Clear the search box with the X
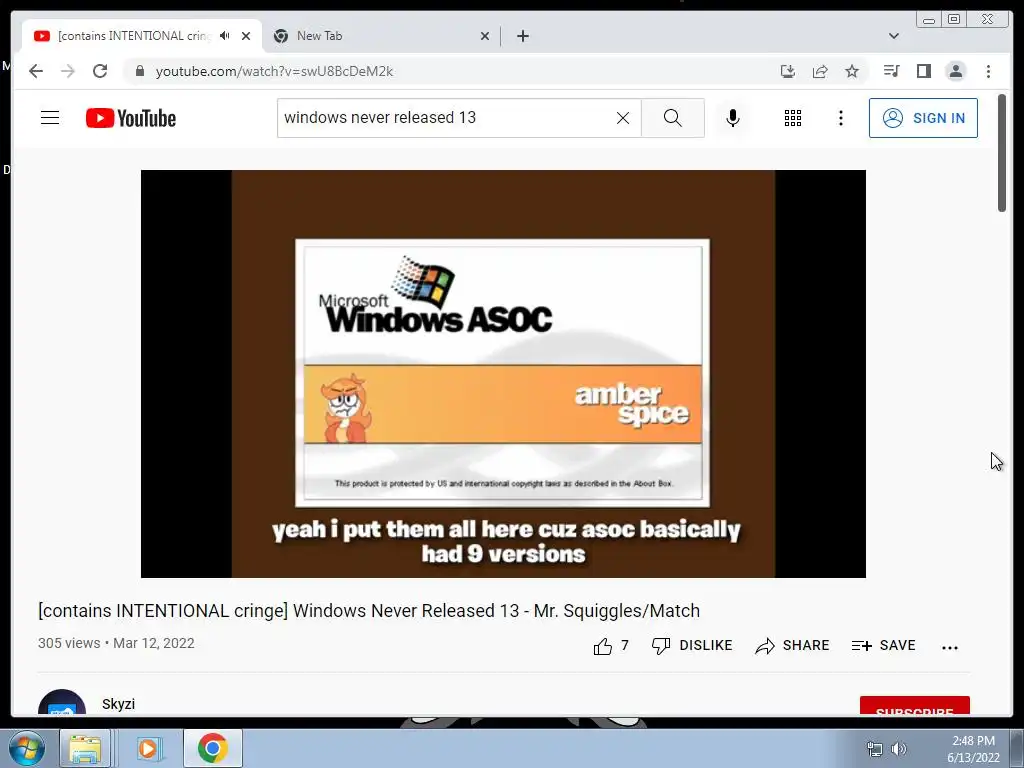The width and height of the screenshot is (1024, 768). (x=623, y=118)
